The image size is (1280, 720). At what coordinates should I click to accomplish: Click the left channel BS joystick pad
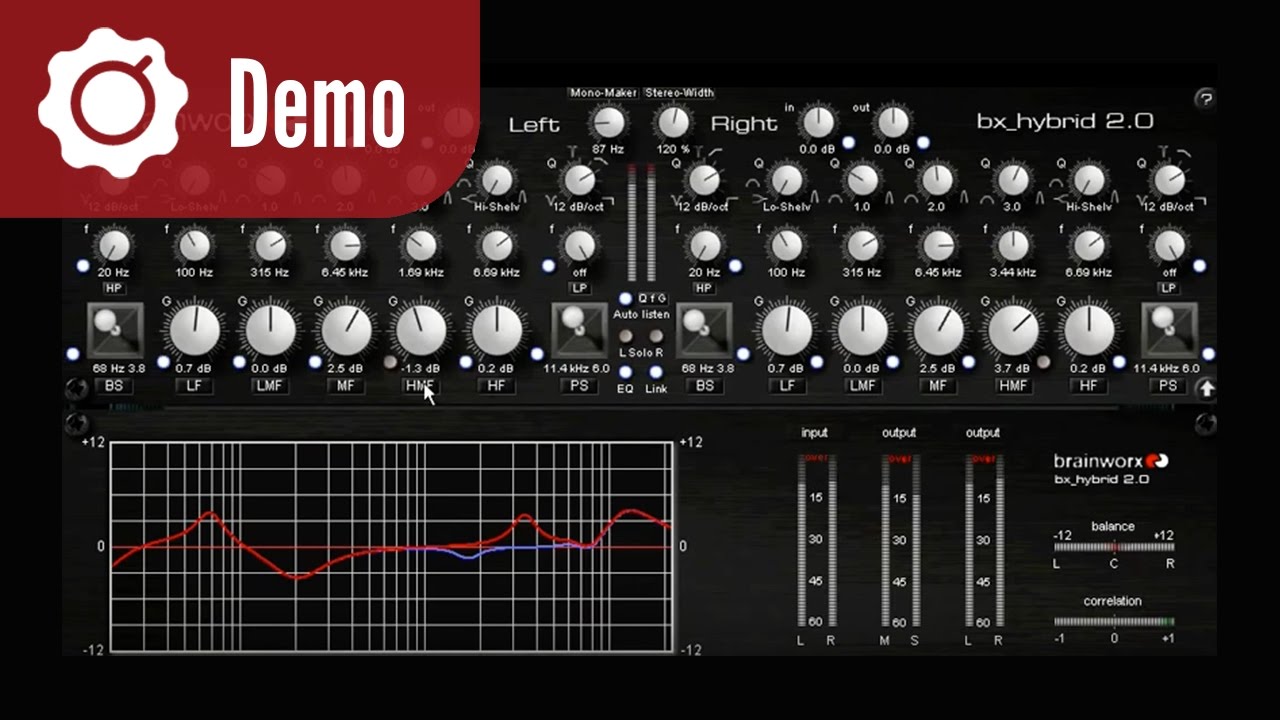(x=115, y=331)
